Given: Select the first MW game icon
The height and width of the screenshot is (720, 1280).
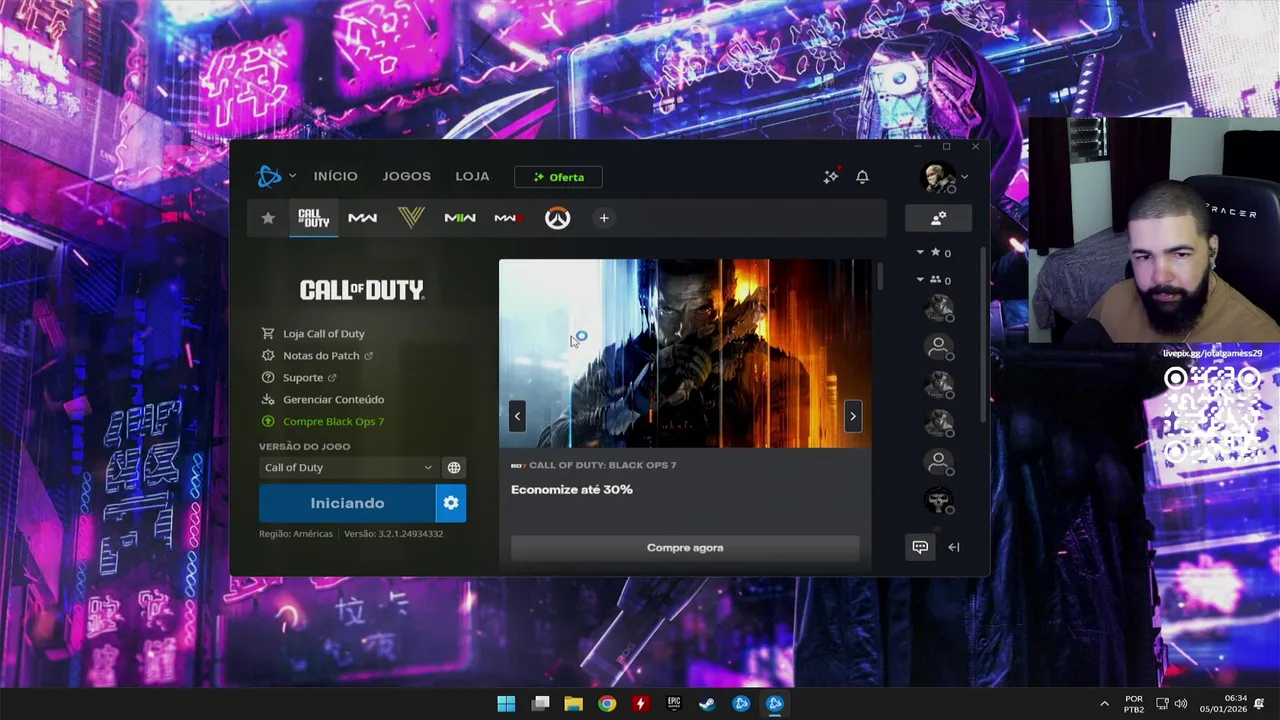Looking at the screenshot, I should pos(362,218).
